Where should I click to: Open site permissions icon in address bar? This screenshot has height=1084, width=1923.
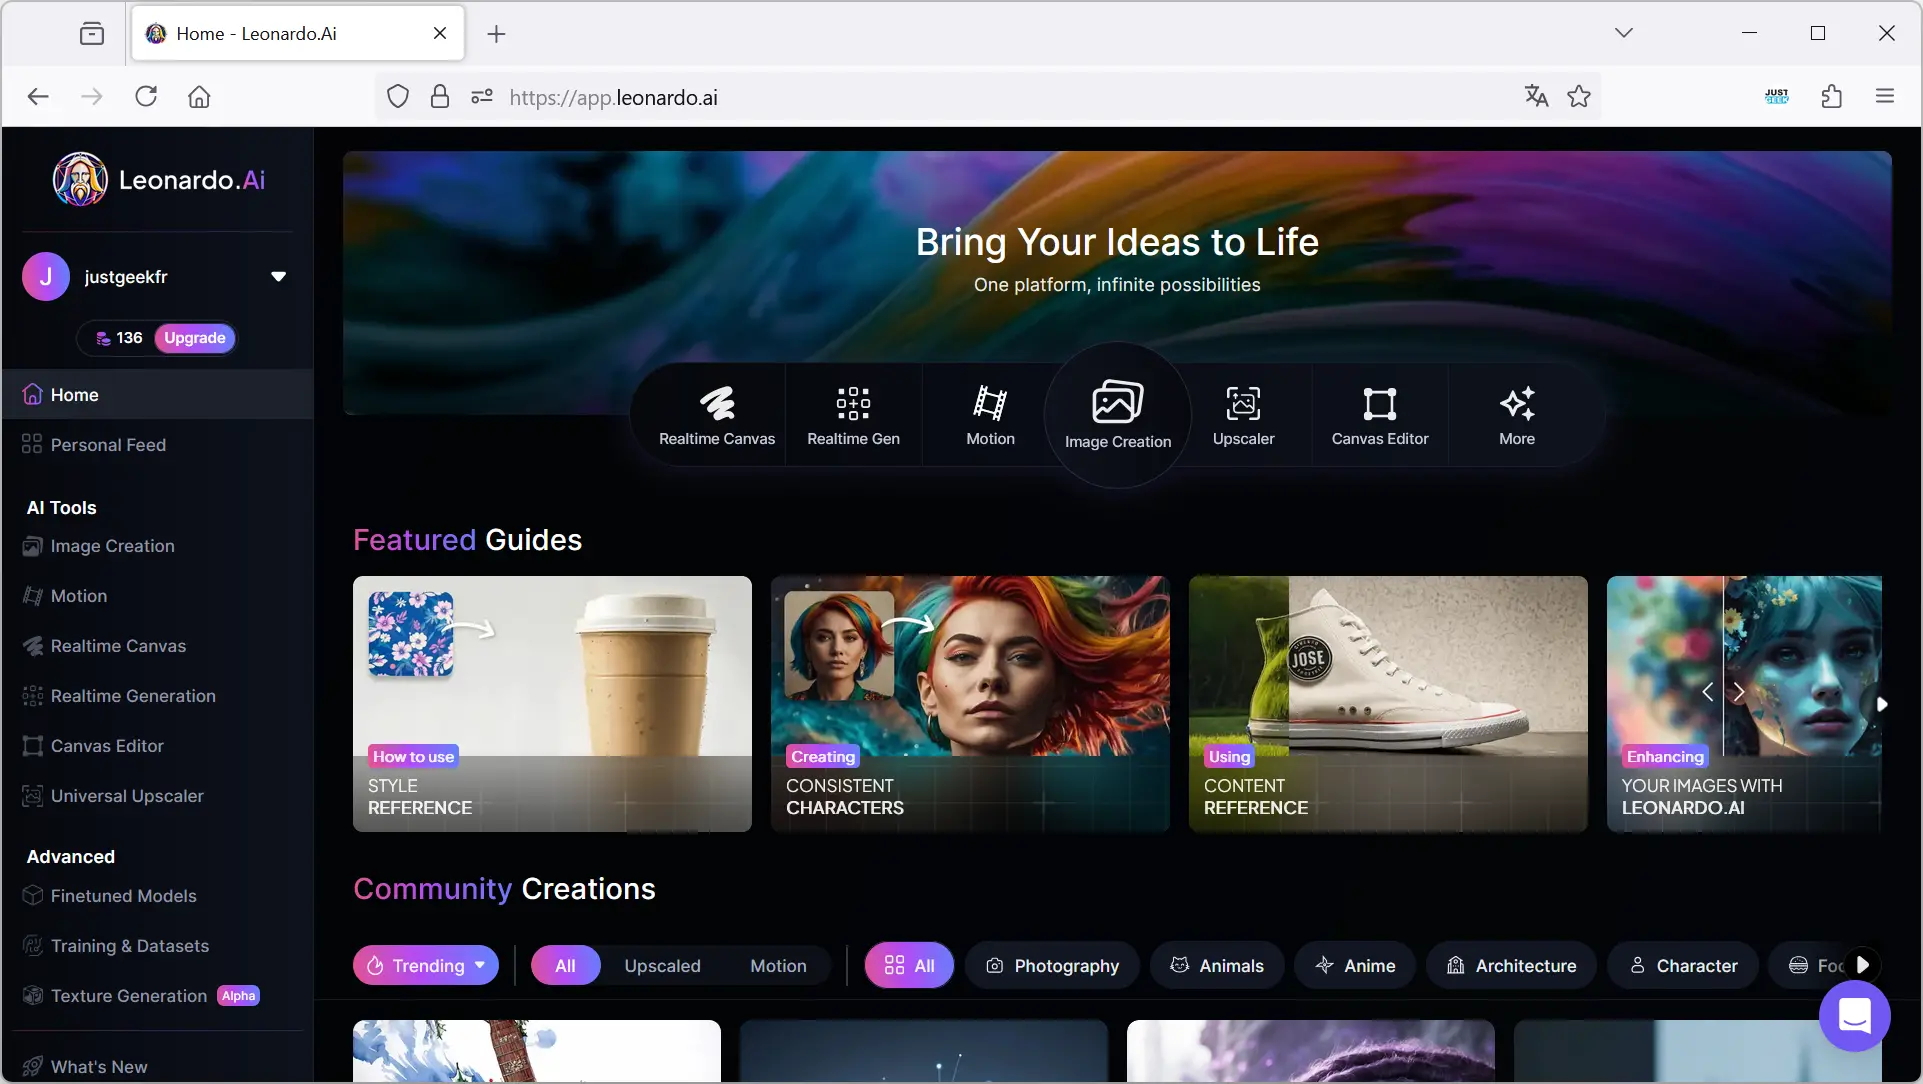tap(482, 96)
